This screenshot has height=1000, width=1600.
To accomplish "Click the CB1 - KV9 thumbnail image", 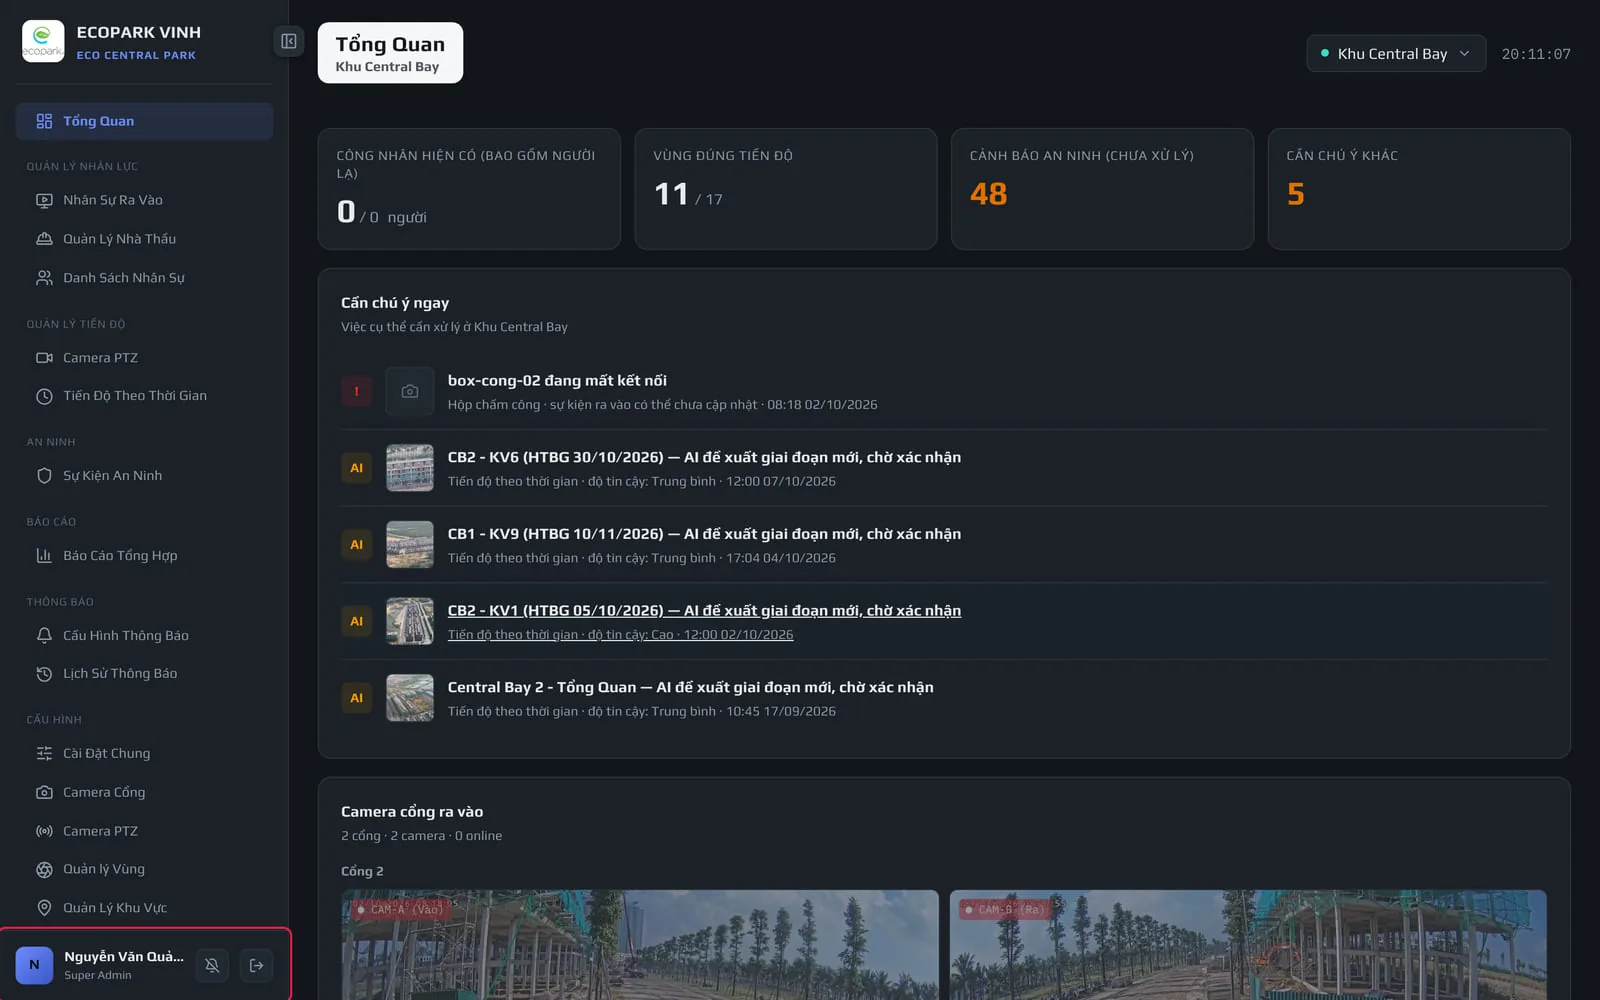I will 410,545.
